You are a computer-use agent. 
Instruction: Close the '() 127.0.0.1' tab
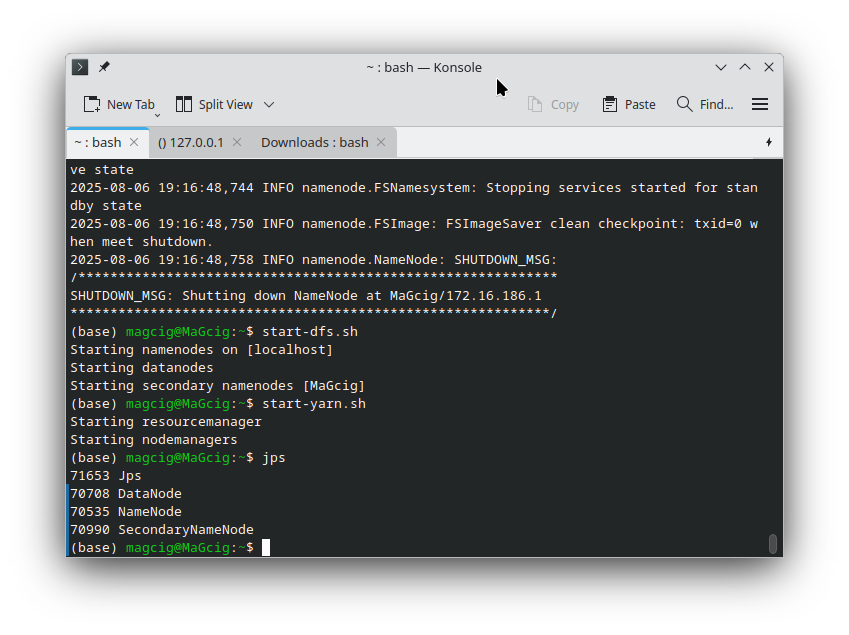click(x=237, y=142)
